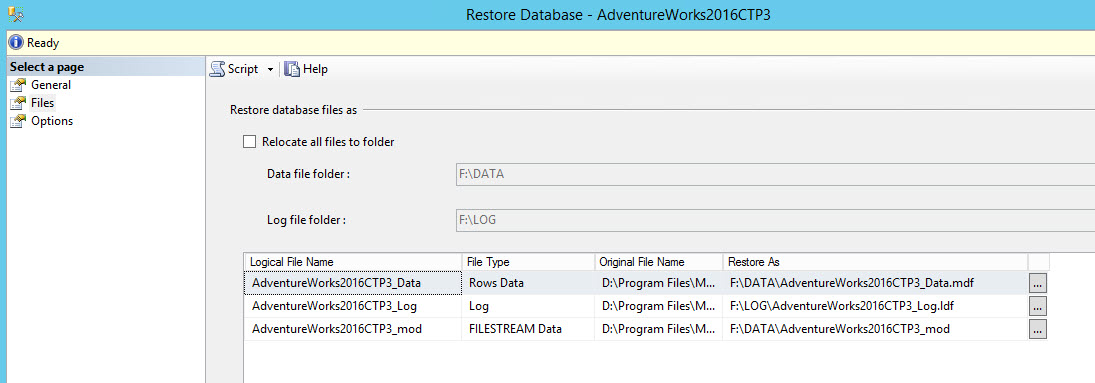Click original file name in FILESTREAM Data row
This screenshot has width=1095, height=383.
659,328
